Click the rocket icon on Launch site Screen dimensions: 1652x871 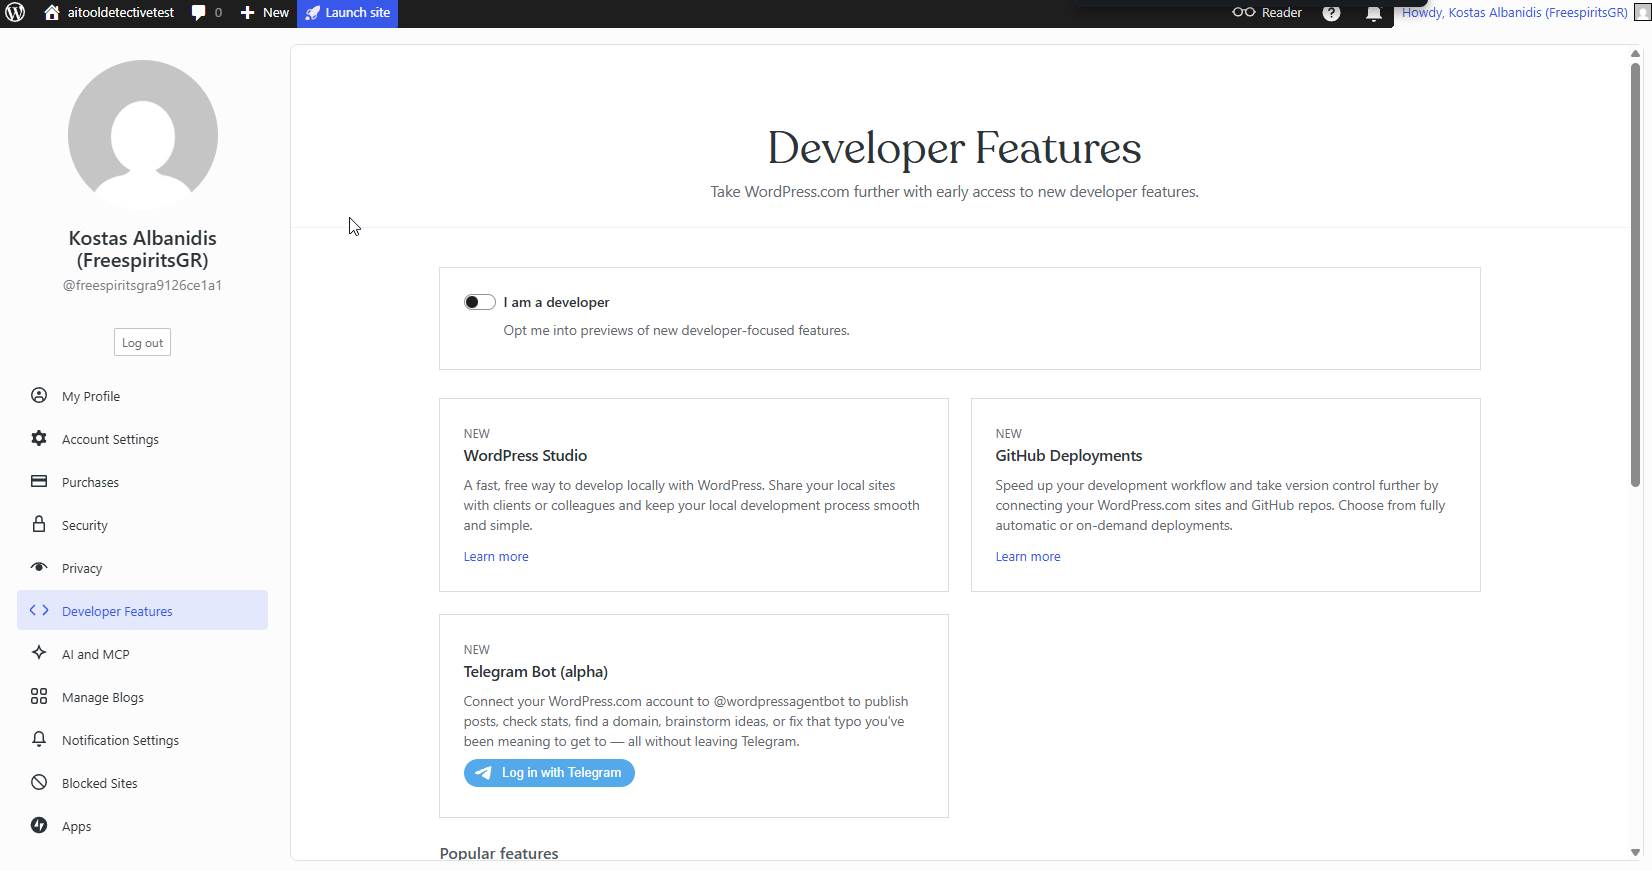pos(313,13)
